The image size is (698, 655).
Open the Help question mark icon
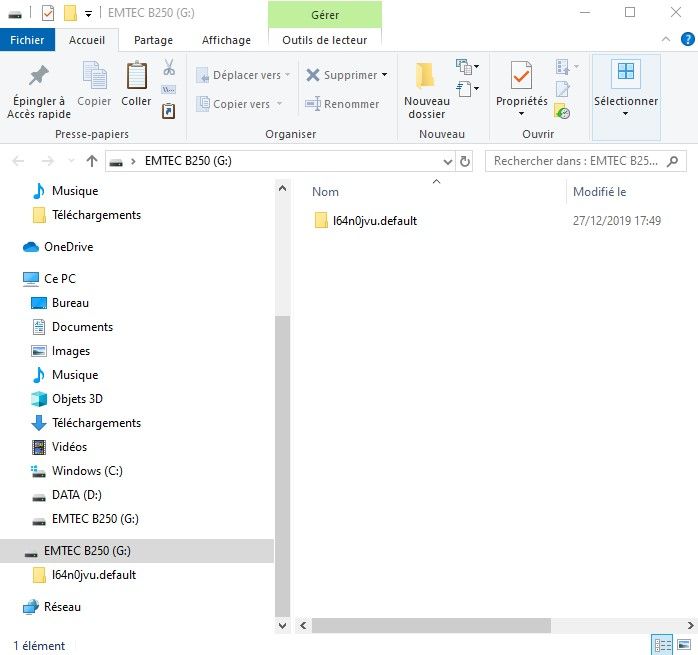click(687, 39)
